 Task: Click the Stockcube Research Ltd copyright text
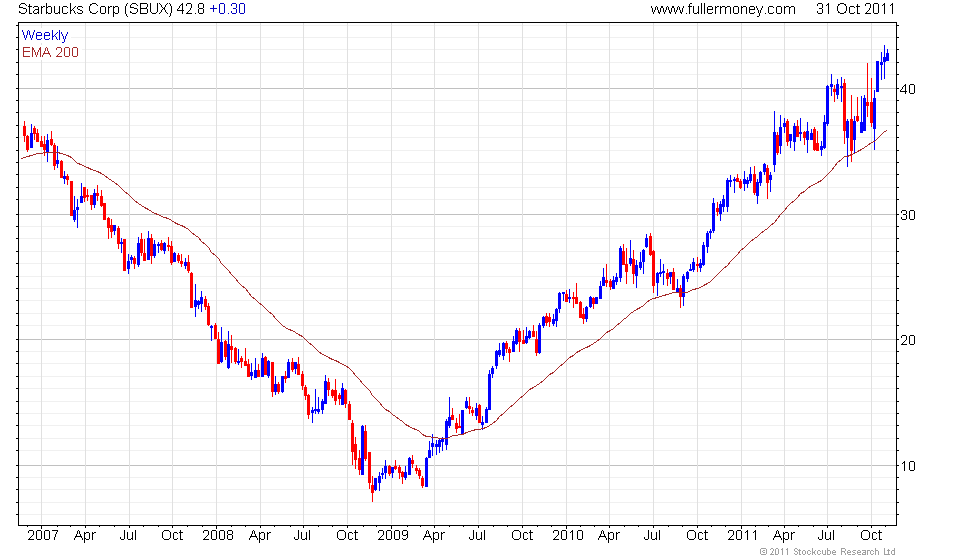pyautogui.click(x=828, y=552)
